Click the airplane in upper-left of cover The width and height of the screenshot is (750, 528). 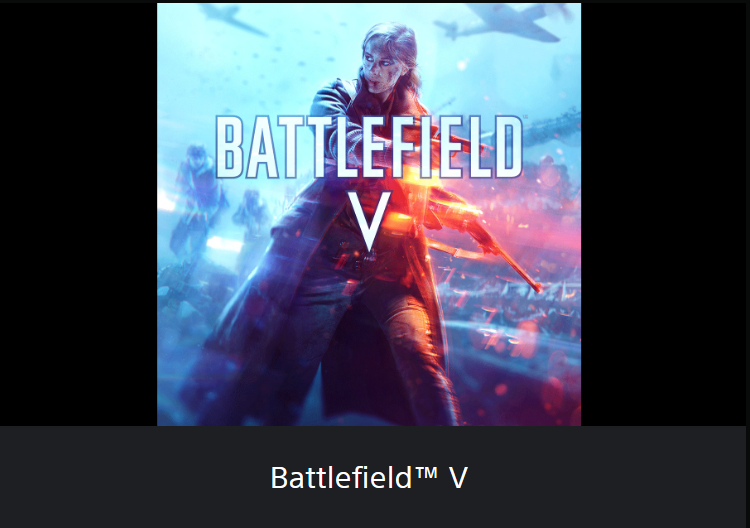point(233,20)
